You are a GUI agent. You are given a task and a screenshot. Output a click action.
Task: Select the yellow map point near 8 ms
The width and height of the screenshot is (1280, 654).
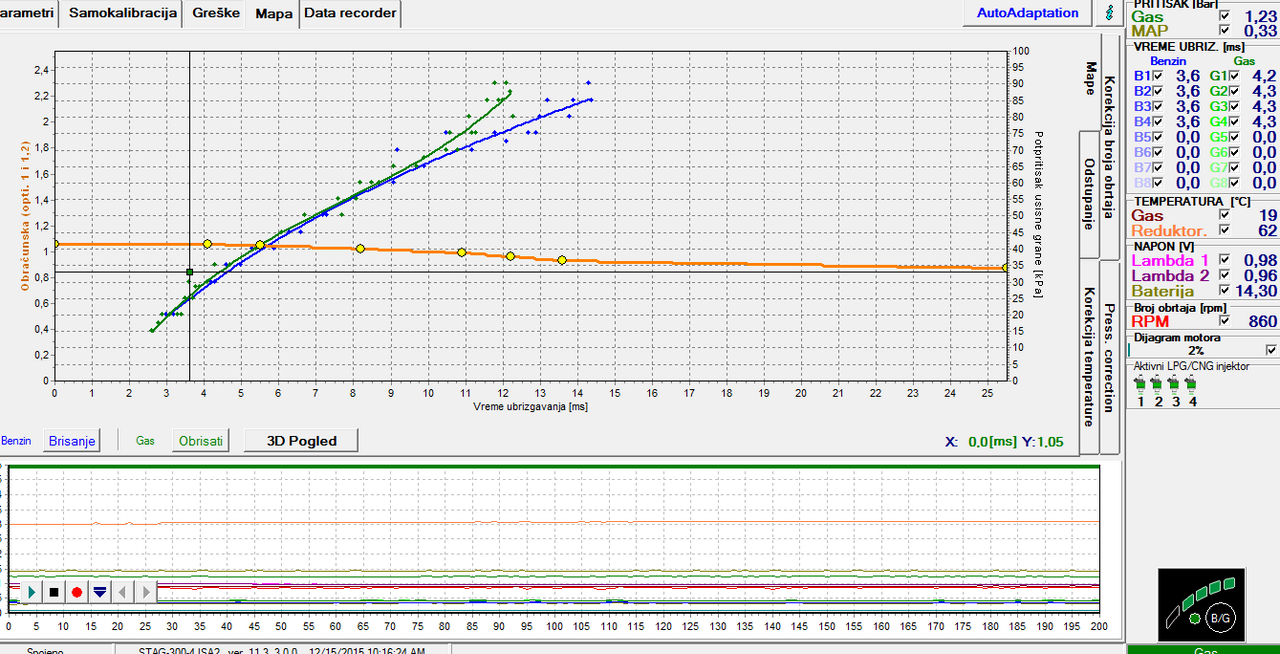tap(360, 248)
